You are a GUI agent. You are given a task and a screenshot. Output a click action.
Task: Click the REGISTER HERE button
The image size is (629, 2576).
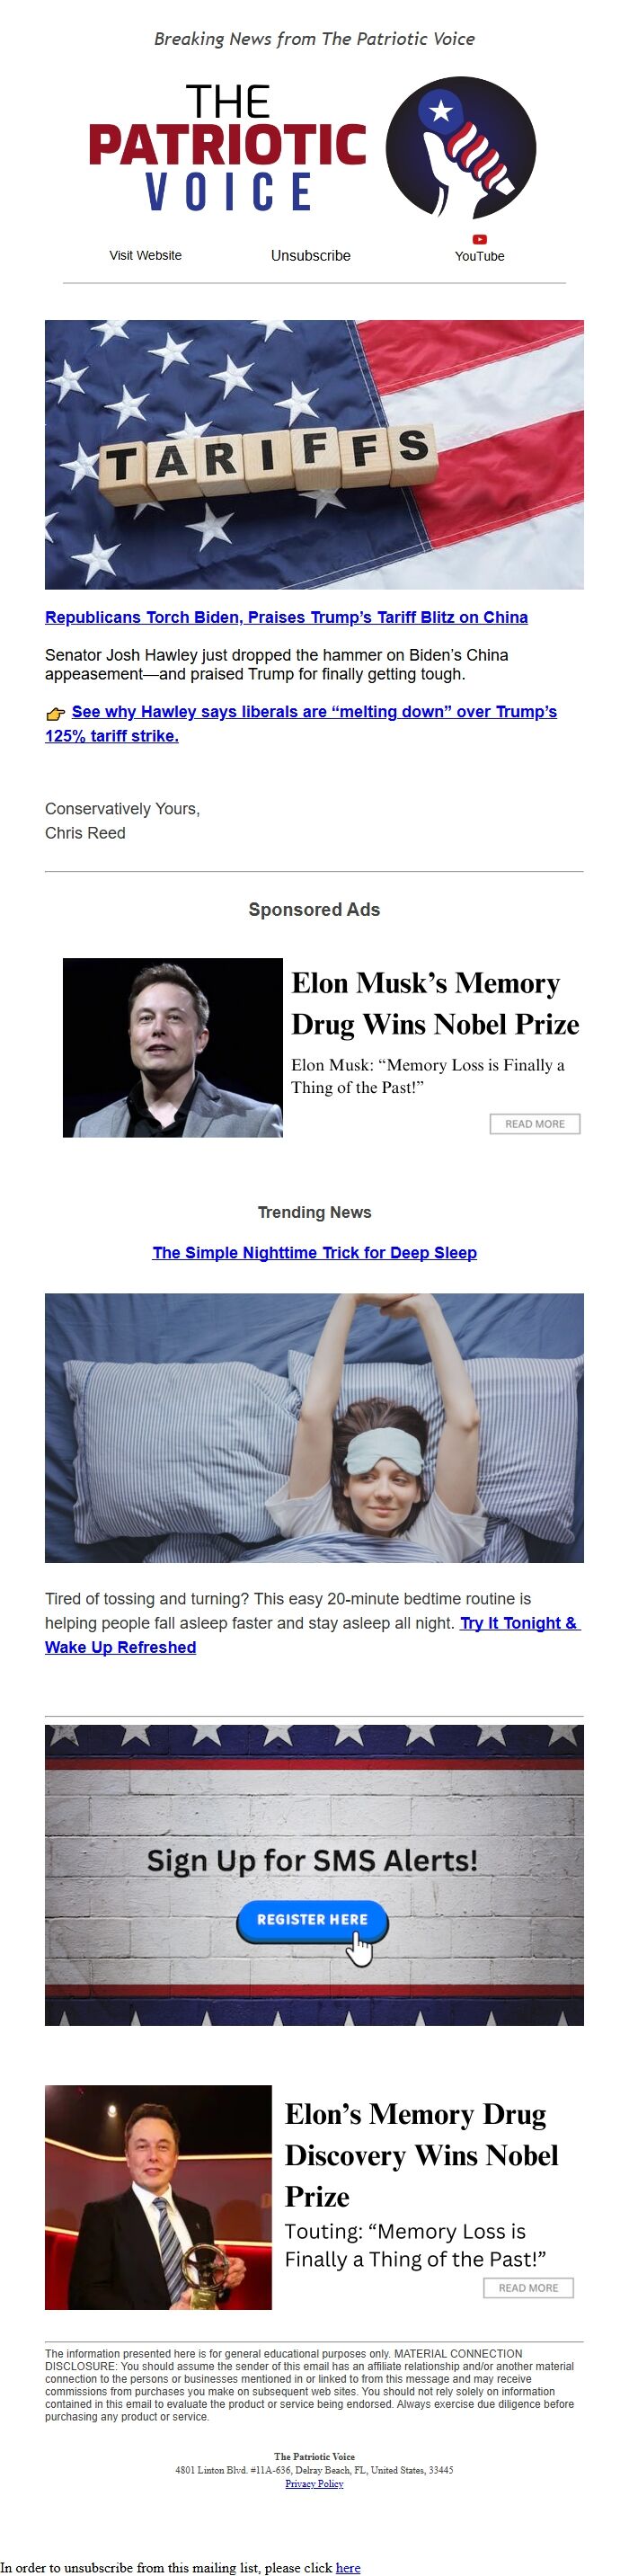312,1919
